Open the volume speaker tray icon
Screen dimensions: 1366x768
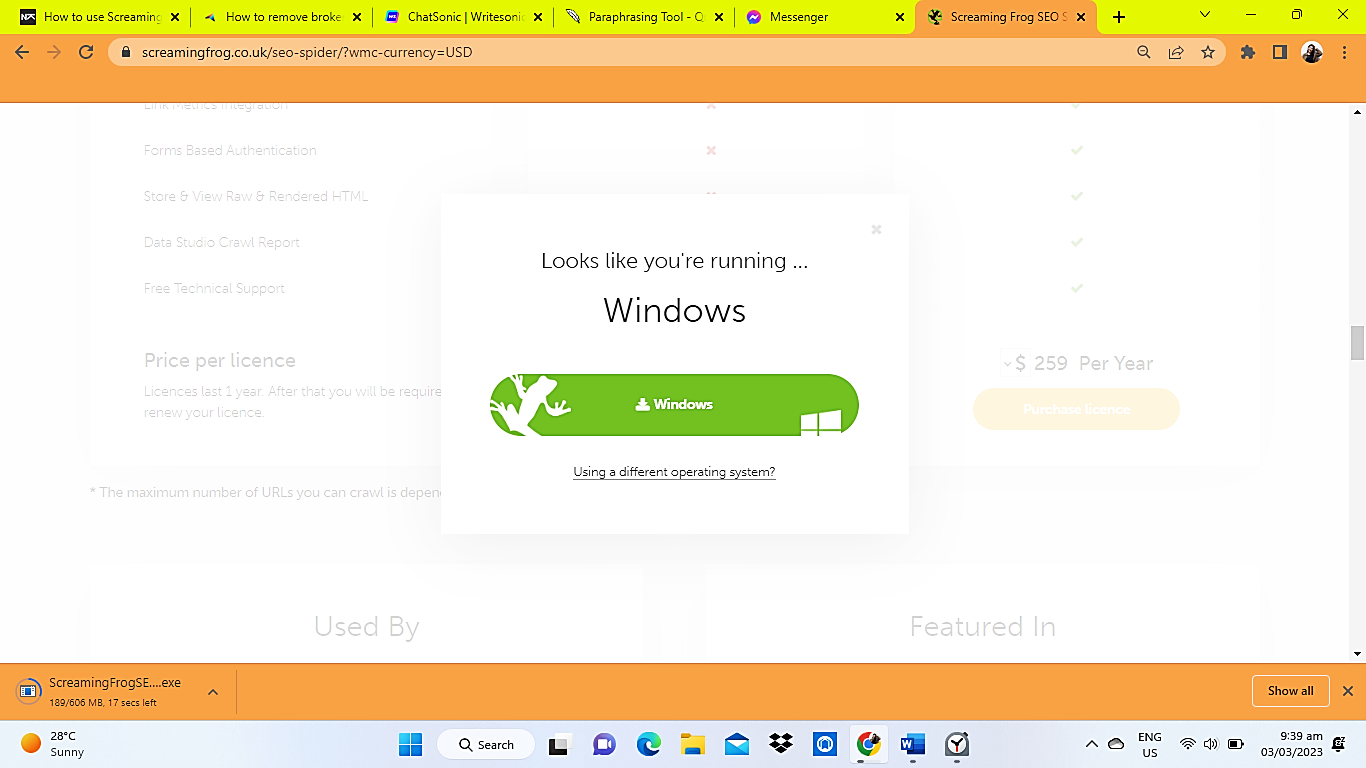click(x=1211, y=744)
